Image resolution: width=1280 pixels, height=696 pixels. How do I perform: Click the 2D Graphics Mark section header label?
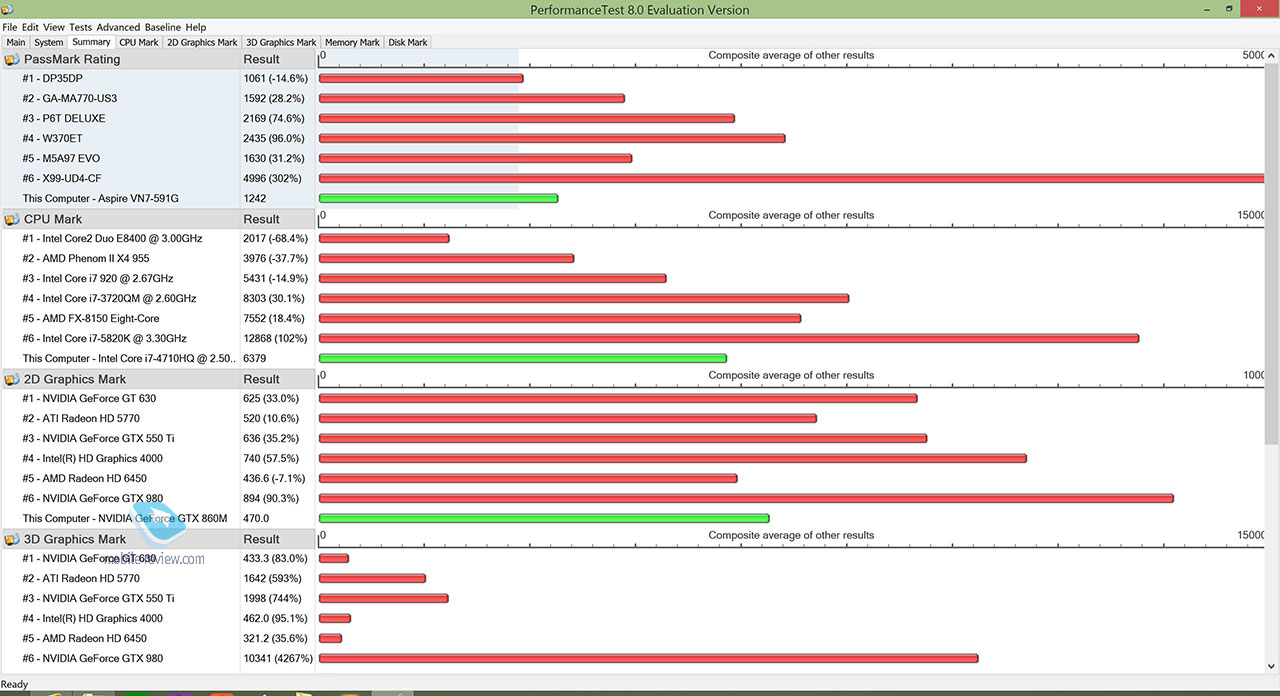[x=75, y=379]
